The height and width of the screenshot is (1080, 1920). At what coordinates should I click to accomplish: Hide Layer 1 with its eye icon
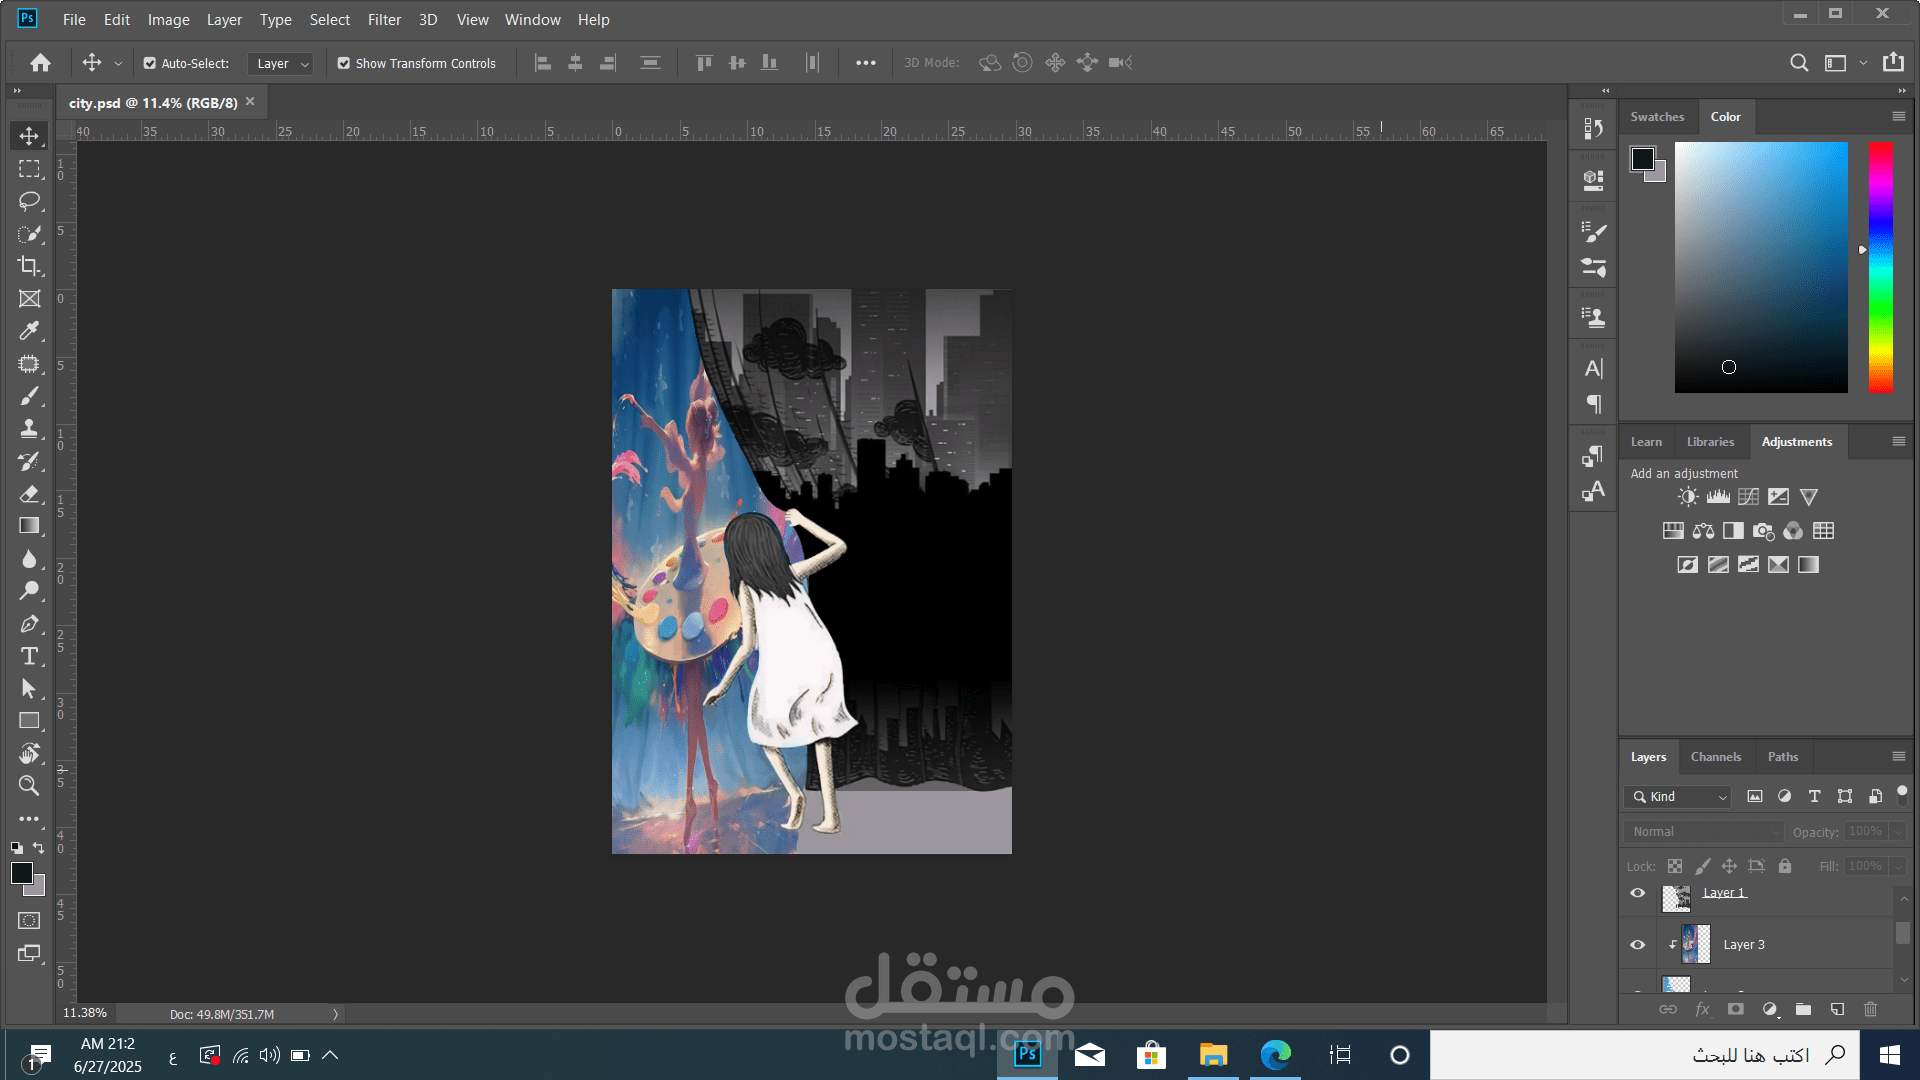1637,893
